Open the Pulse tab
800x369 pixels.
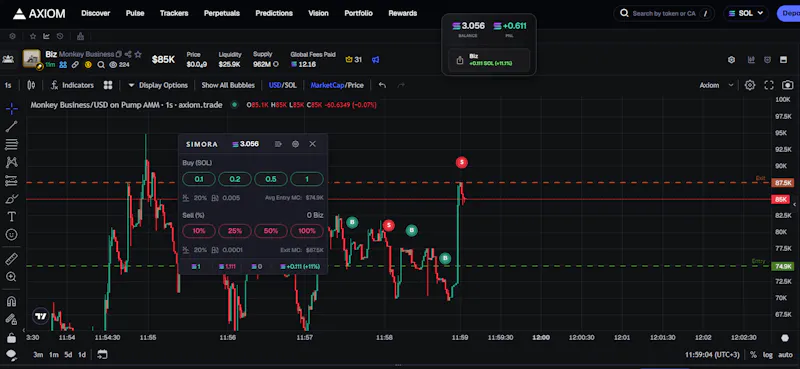tap(135, 13)
